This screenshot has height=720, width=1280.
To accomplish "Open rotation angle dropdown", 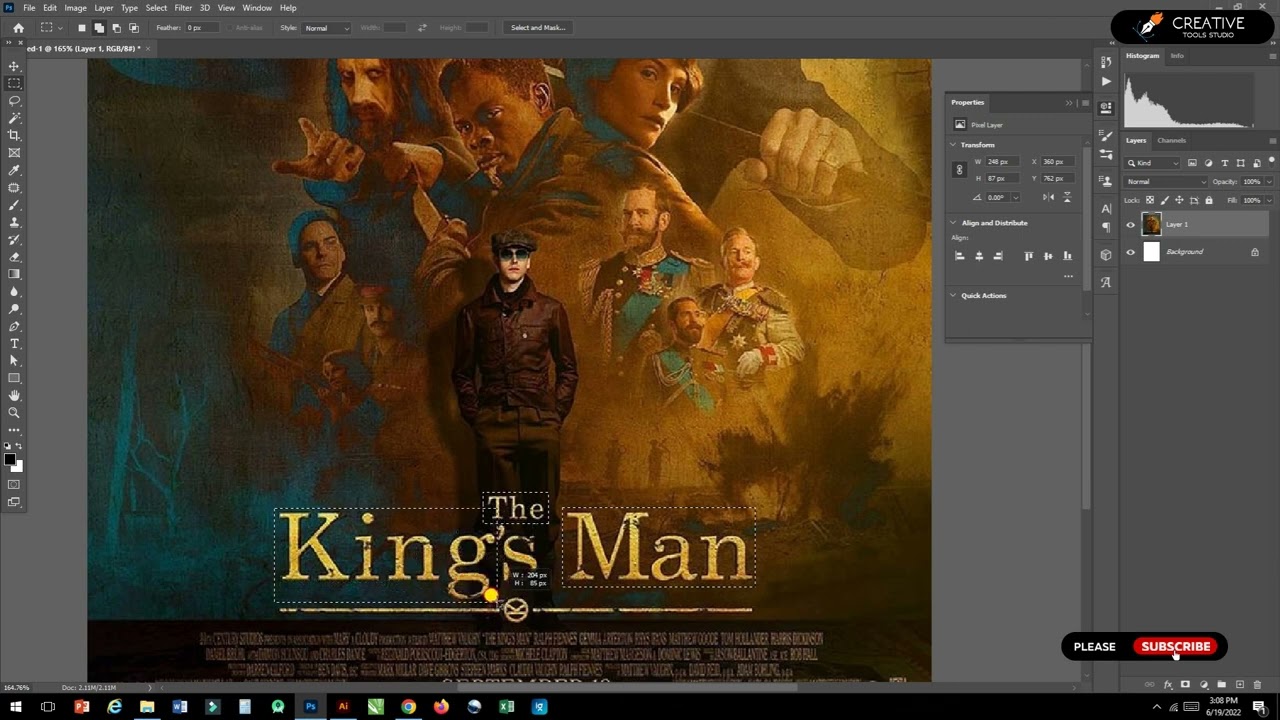I will (x=1016, y=197).
